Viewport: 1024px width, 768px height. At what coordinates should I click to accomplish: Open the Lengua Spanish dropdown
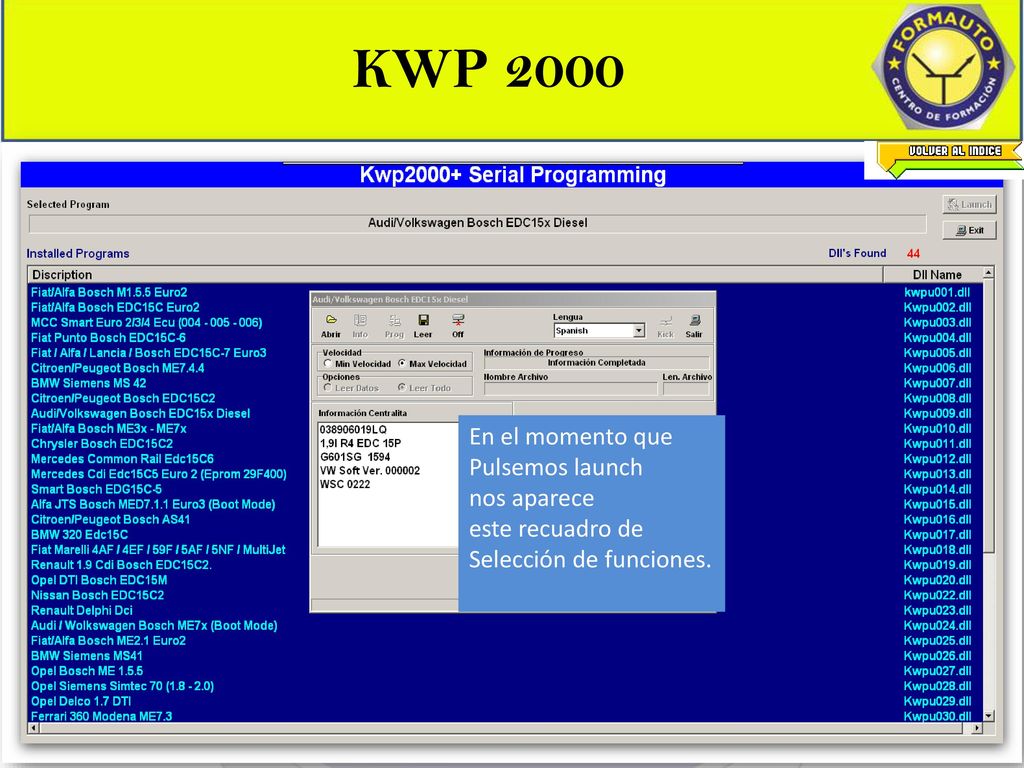point(639,330)
